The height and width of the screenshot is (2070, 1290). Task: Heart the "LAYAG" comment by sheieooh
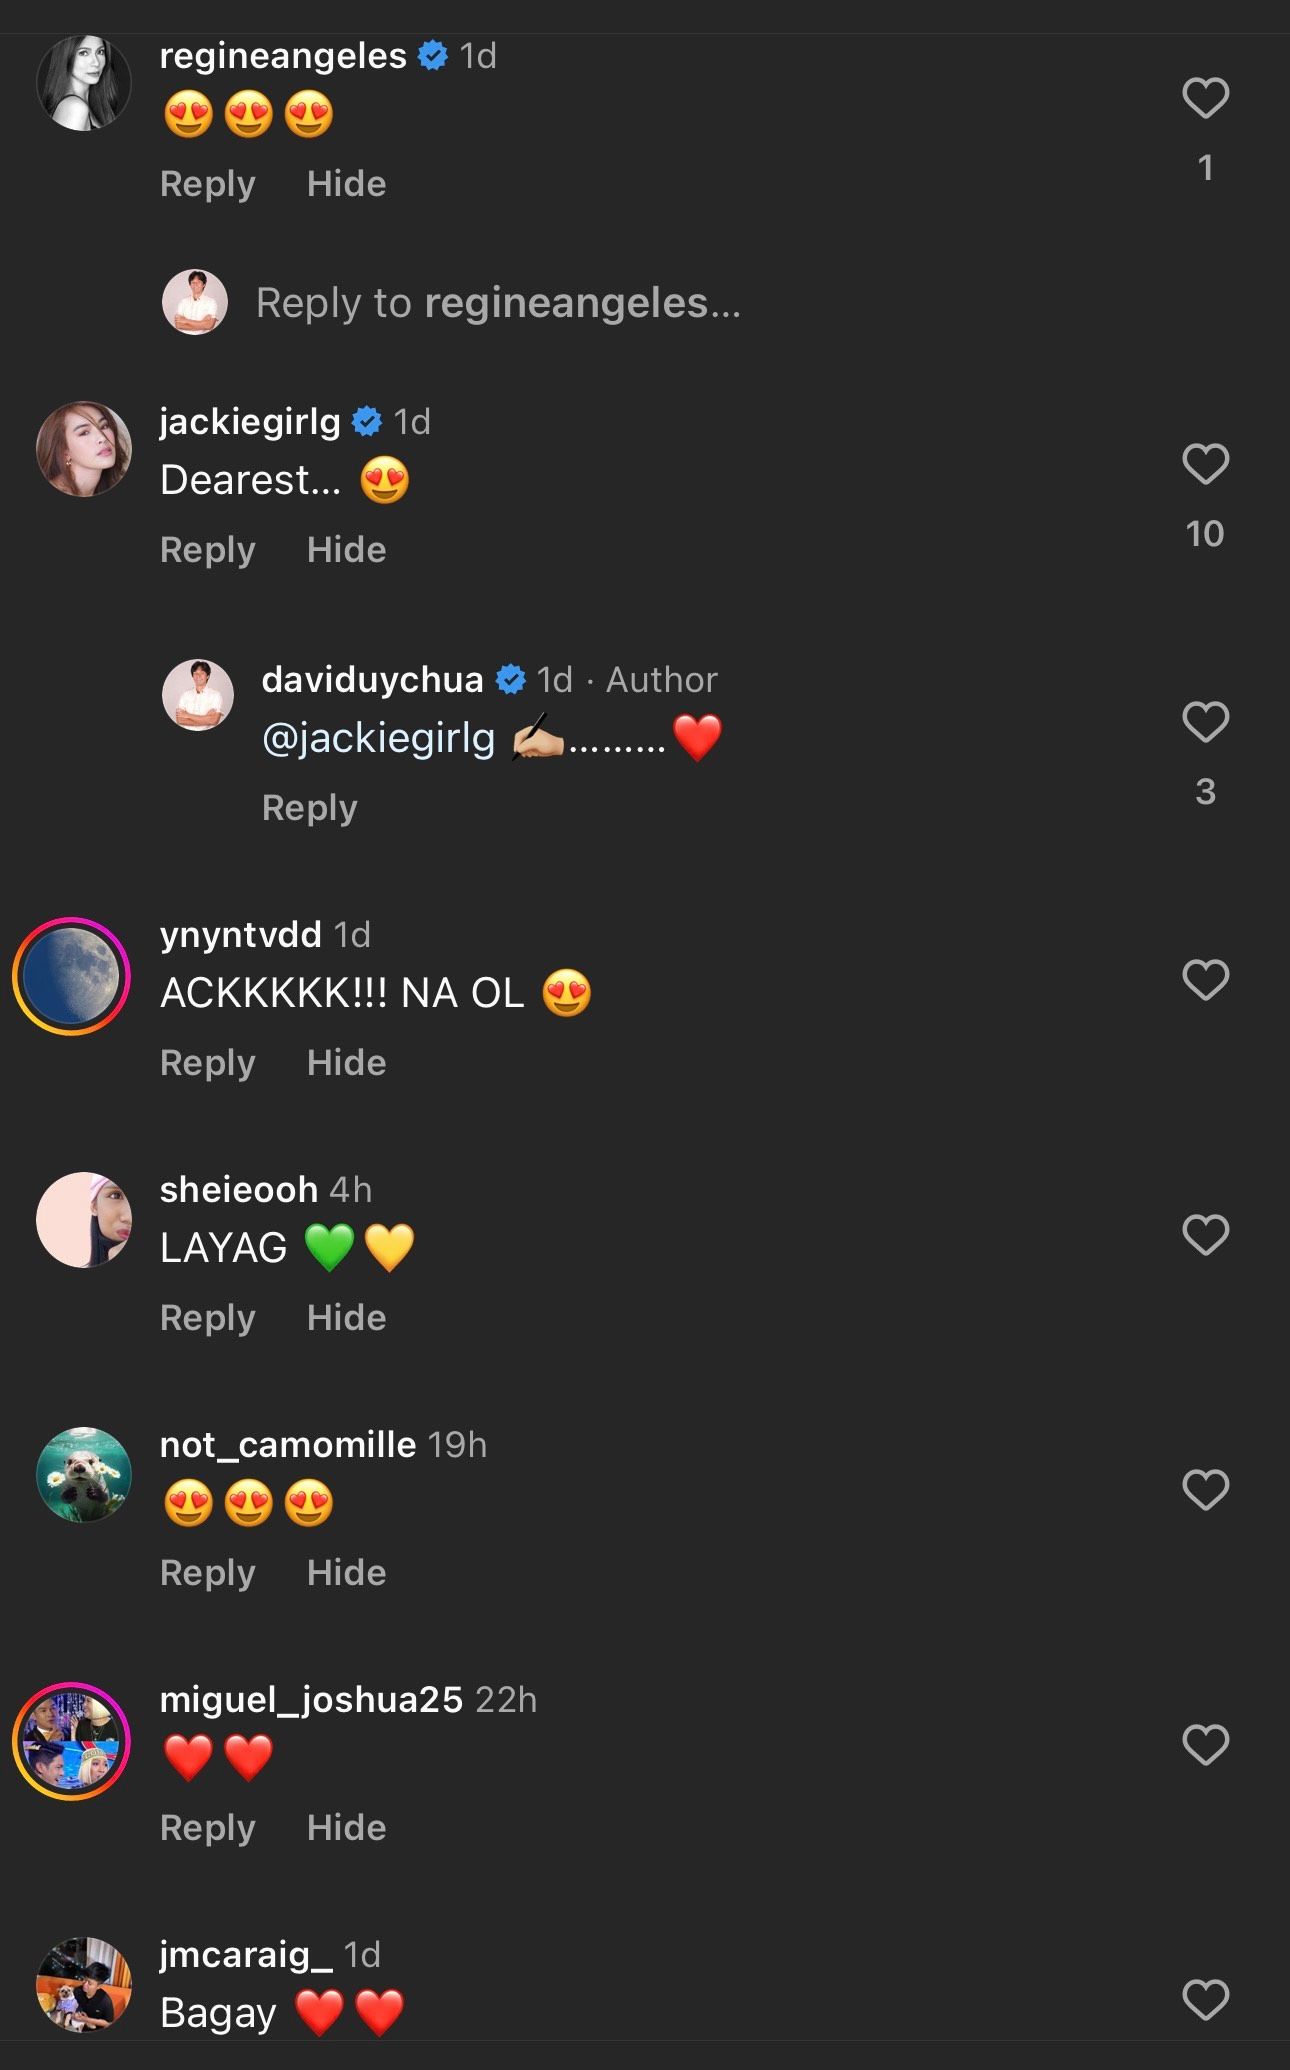(1205, 1235)
